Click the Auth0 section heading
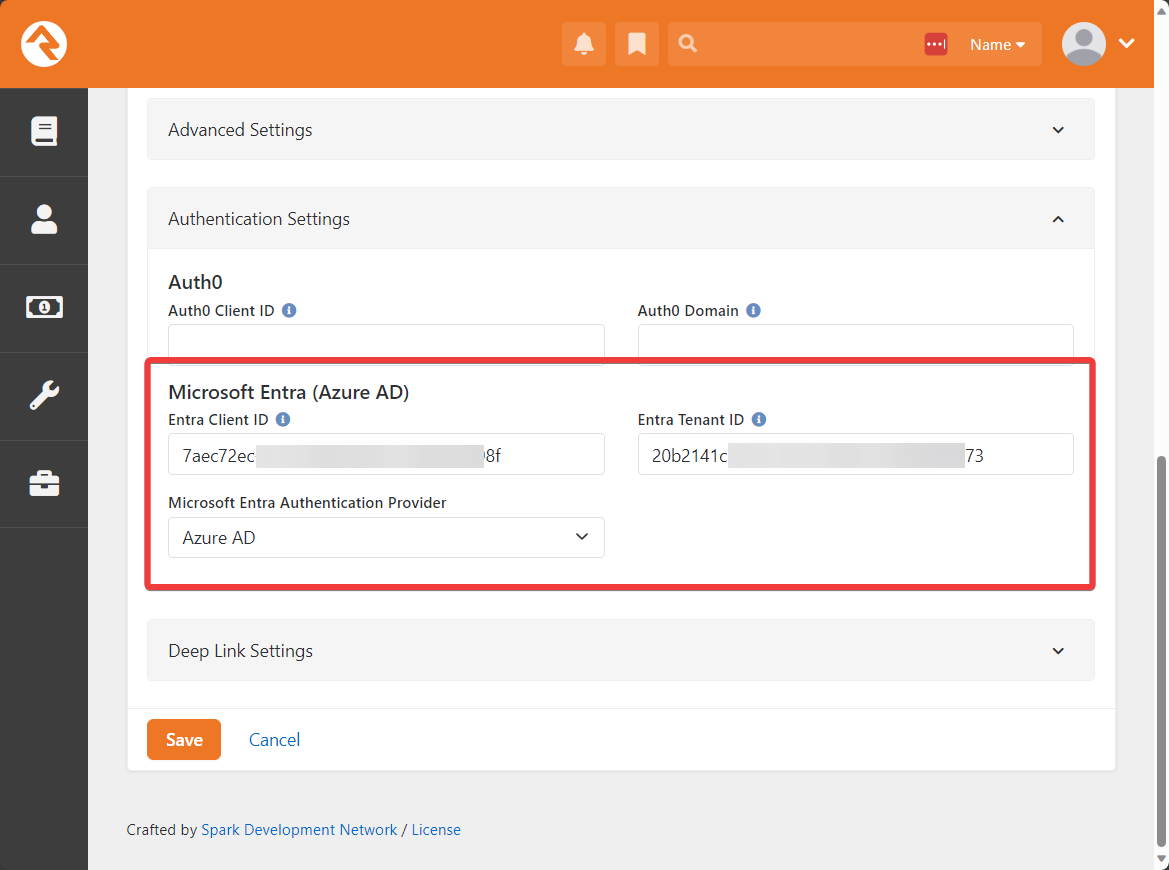 [195, 282]
